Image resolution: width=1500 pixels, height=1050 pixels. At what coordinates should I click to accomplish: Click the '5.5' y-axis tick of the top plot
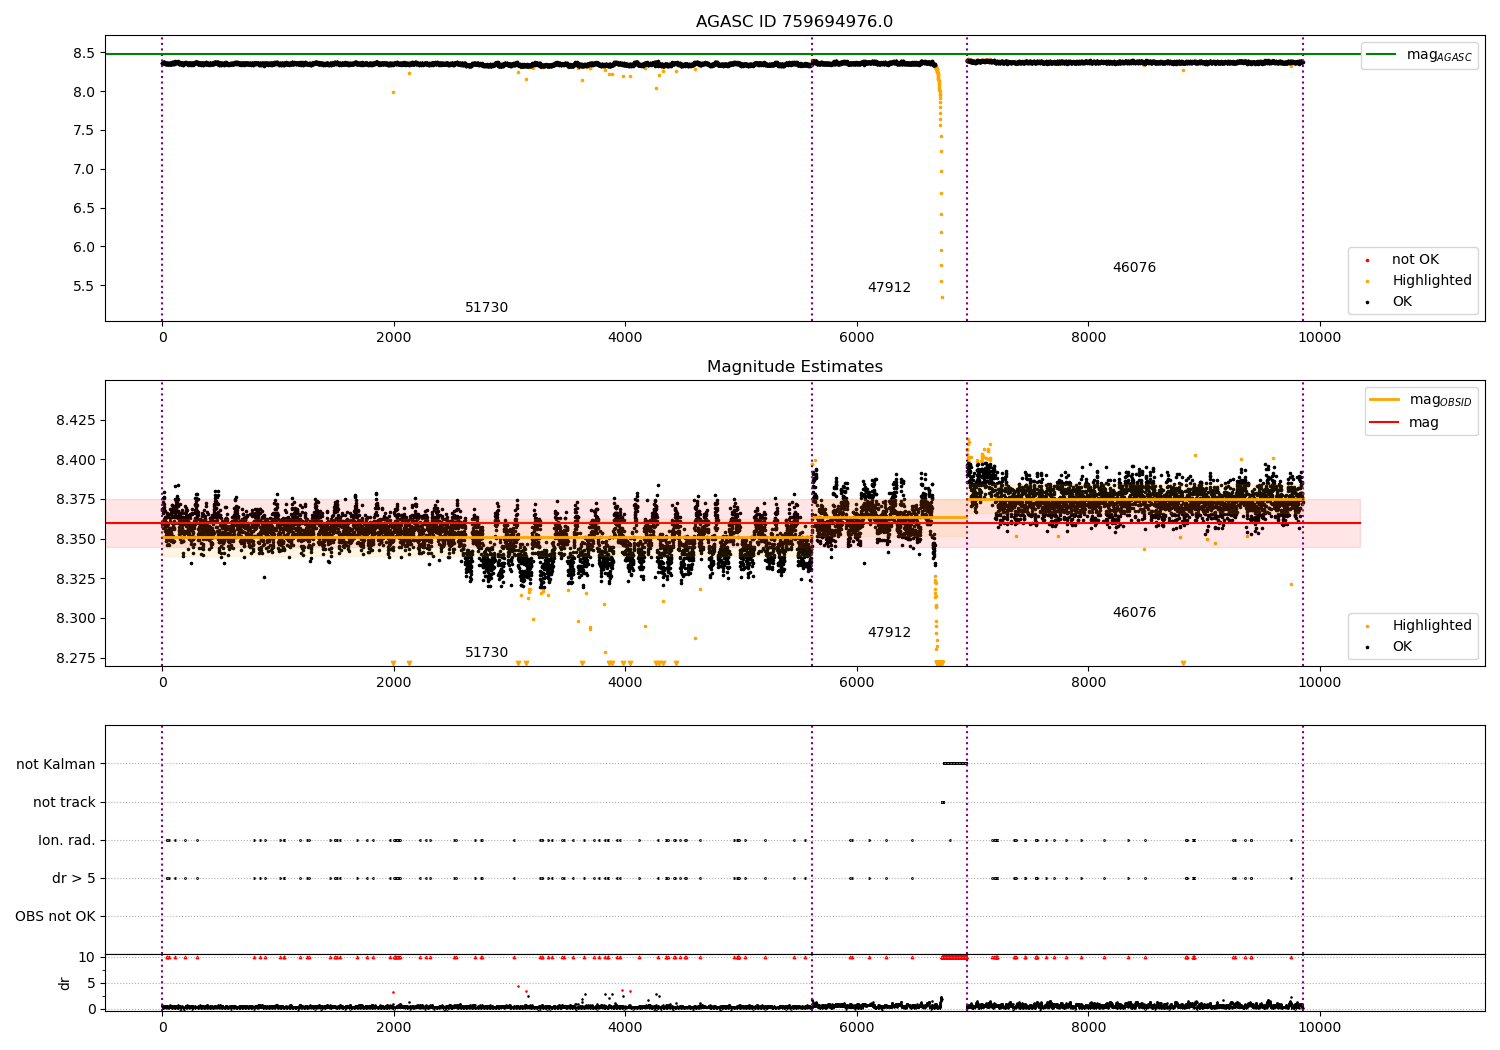(x=84, y=286)
